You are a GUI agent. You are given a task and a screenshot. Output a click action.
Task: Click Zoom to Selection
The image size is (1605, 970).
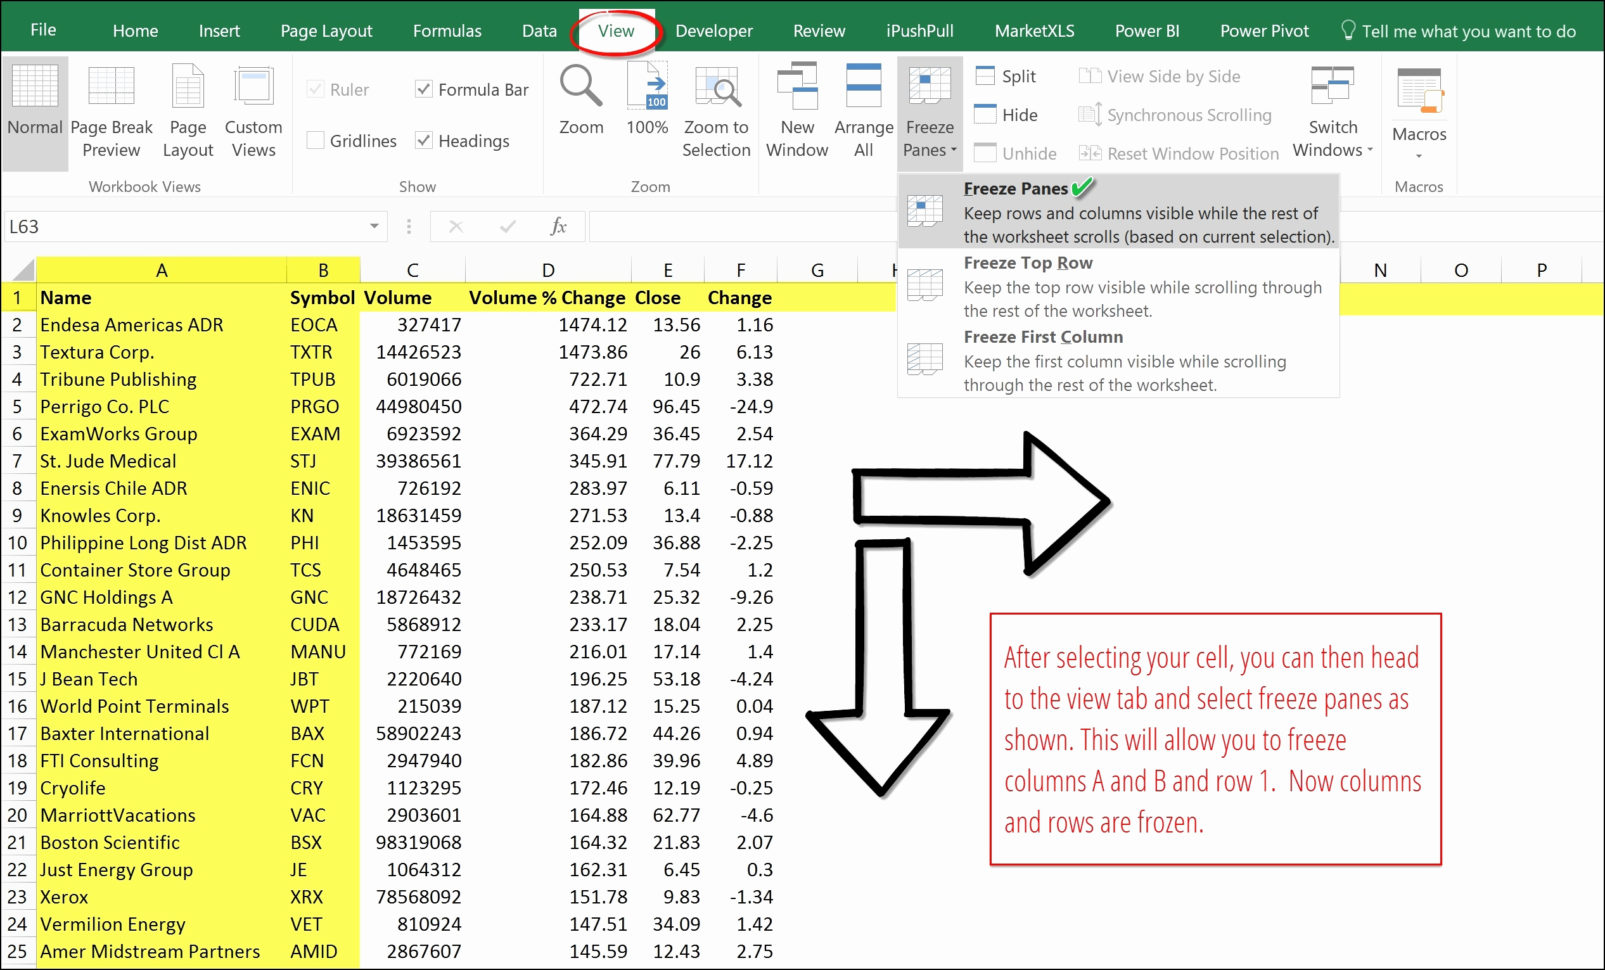716,110
